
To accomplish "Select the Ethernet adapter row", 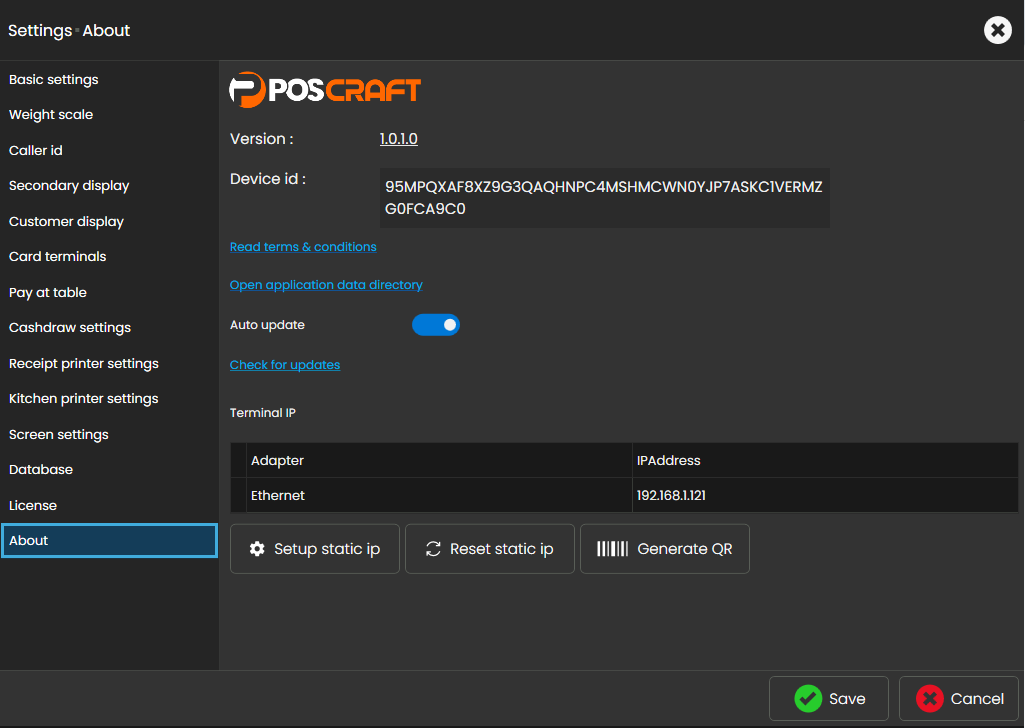I will (x=440, y=496).
